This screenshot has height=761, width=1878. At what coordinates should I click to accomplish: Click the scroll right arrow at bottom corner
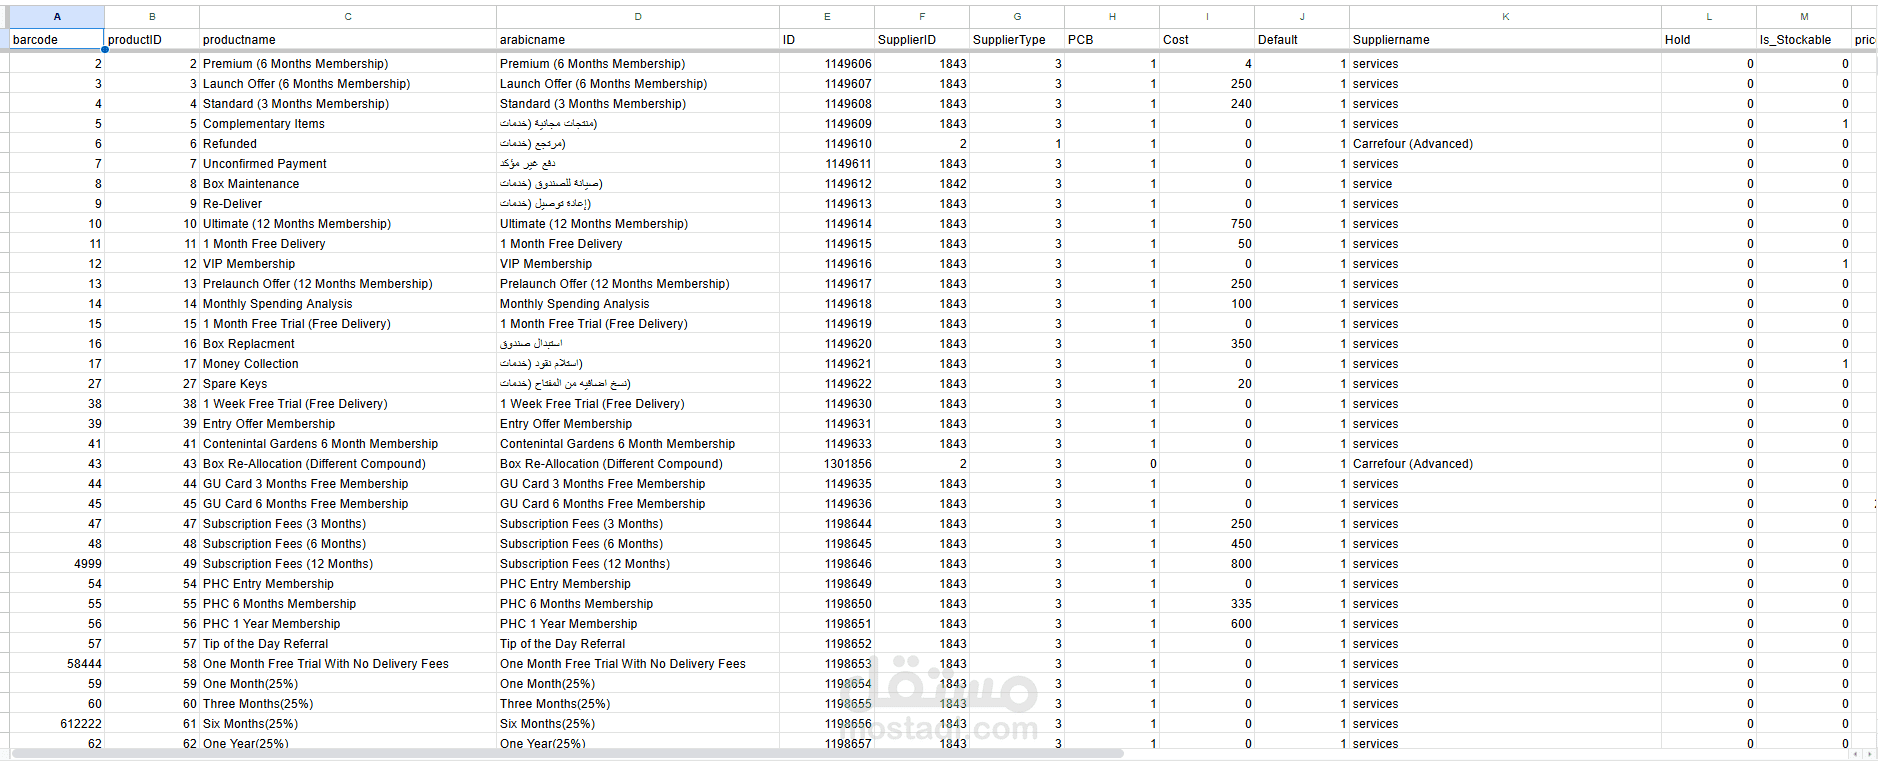click(1870, 754)
